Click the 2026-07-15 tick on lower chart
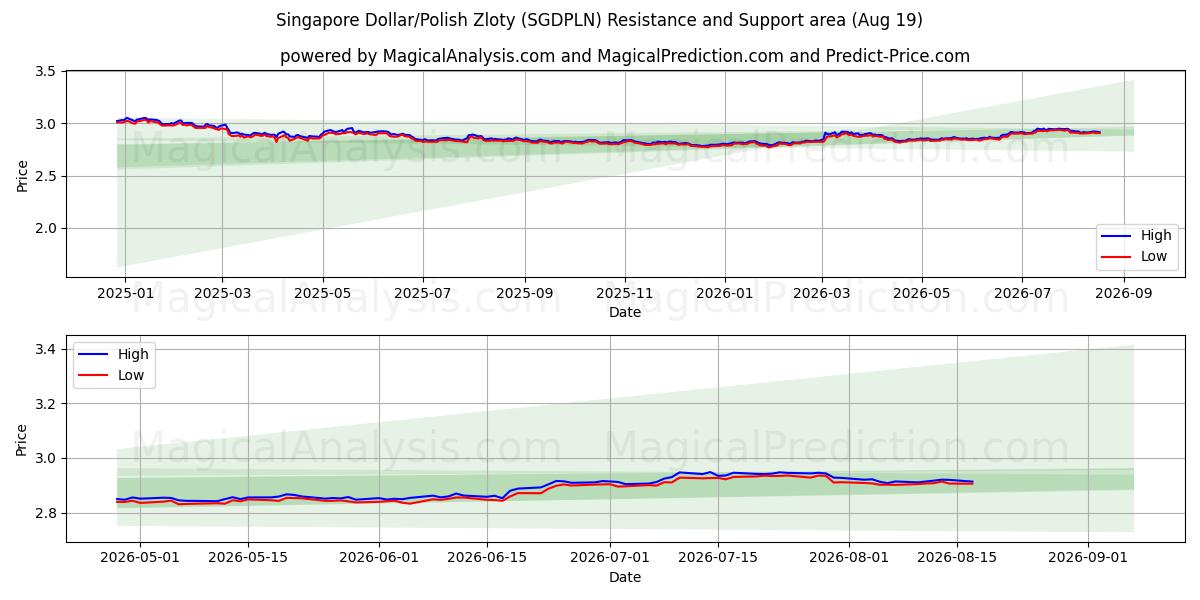Viewport: 1200px width, 600px height. point(718,559)
